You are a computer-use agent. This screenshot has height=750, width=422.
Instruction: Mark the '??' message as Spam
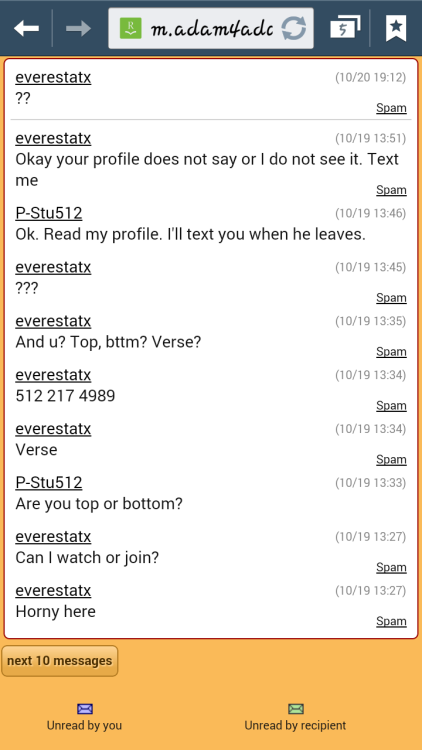click(x=391, y=108)
